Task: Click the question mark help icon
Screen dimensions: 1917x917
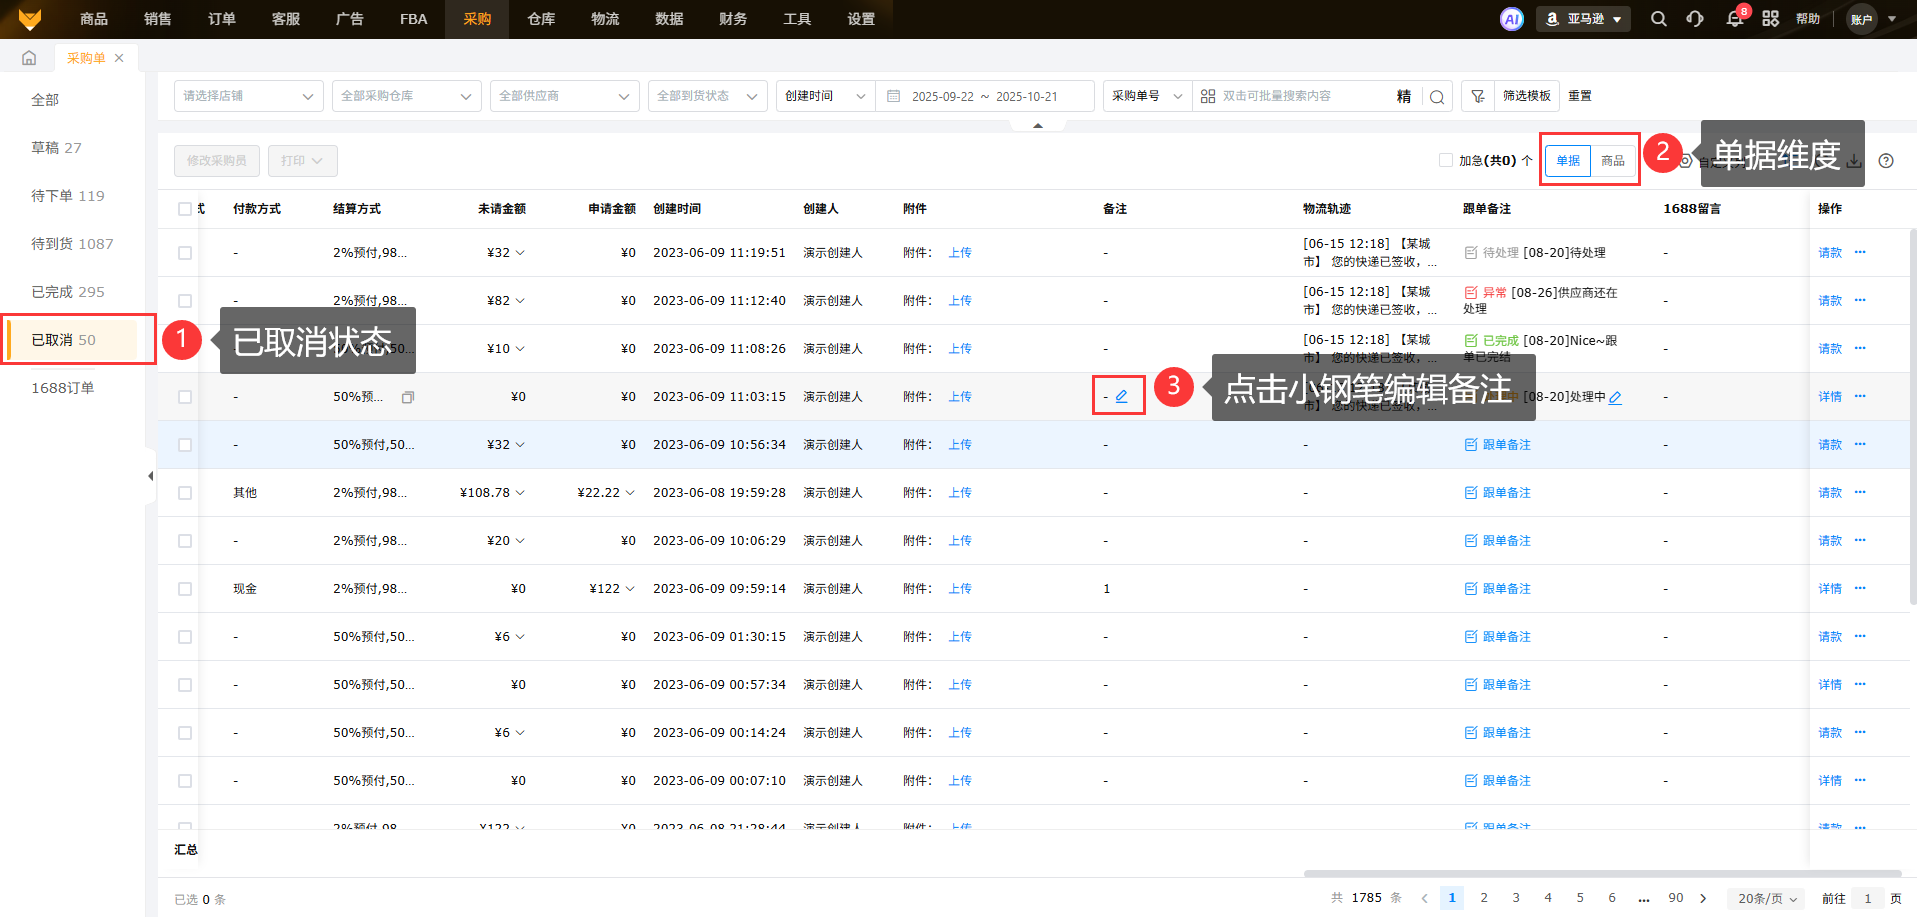Action: click(1886, 161)
